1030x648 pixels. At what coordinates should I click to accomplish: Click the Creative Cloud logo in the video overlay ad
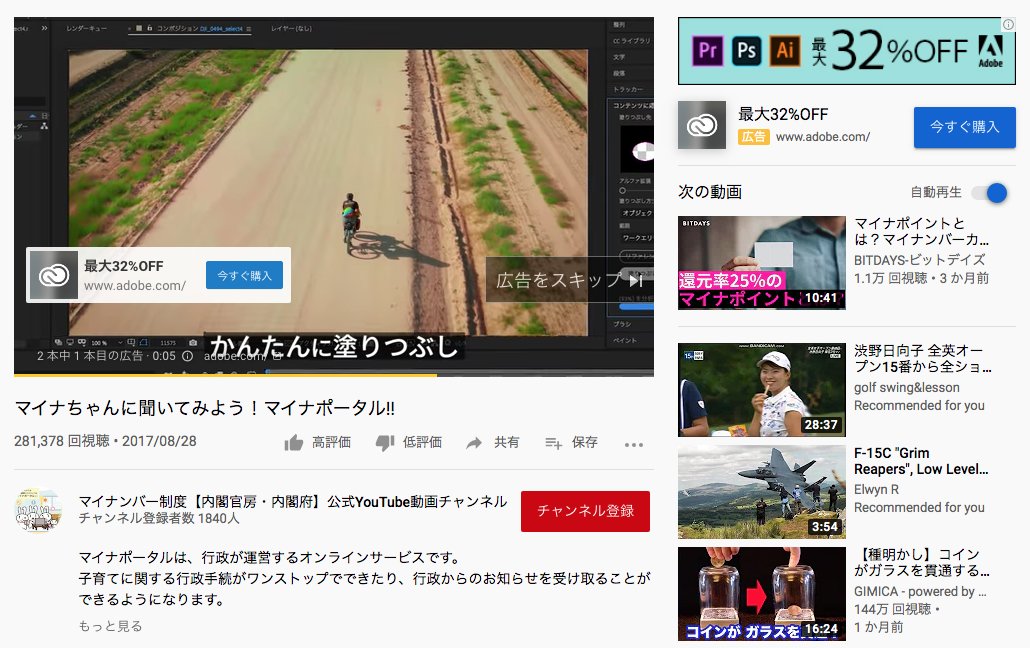click(53, 275)
